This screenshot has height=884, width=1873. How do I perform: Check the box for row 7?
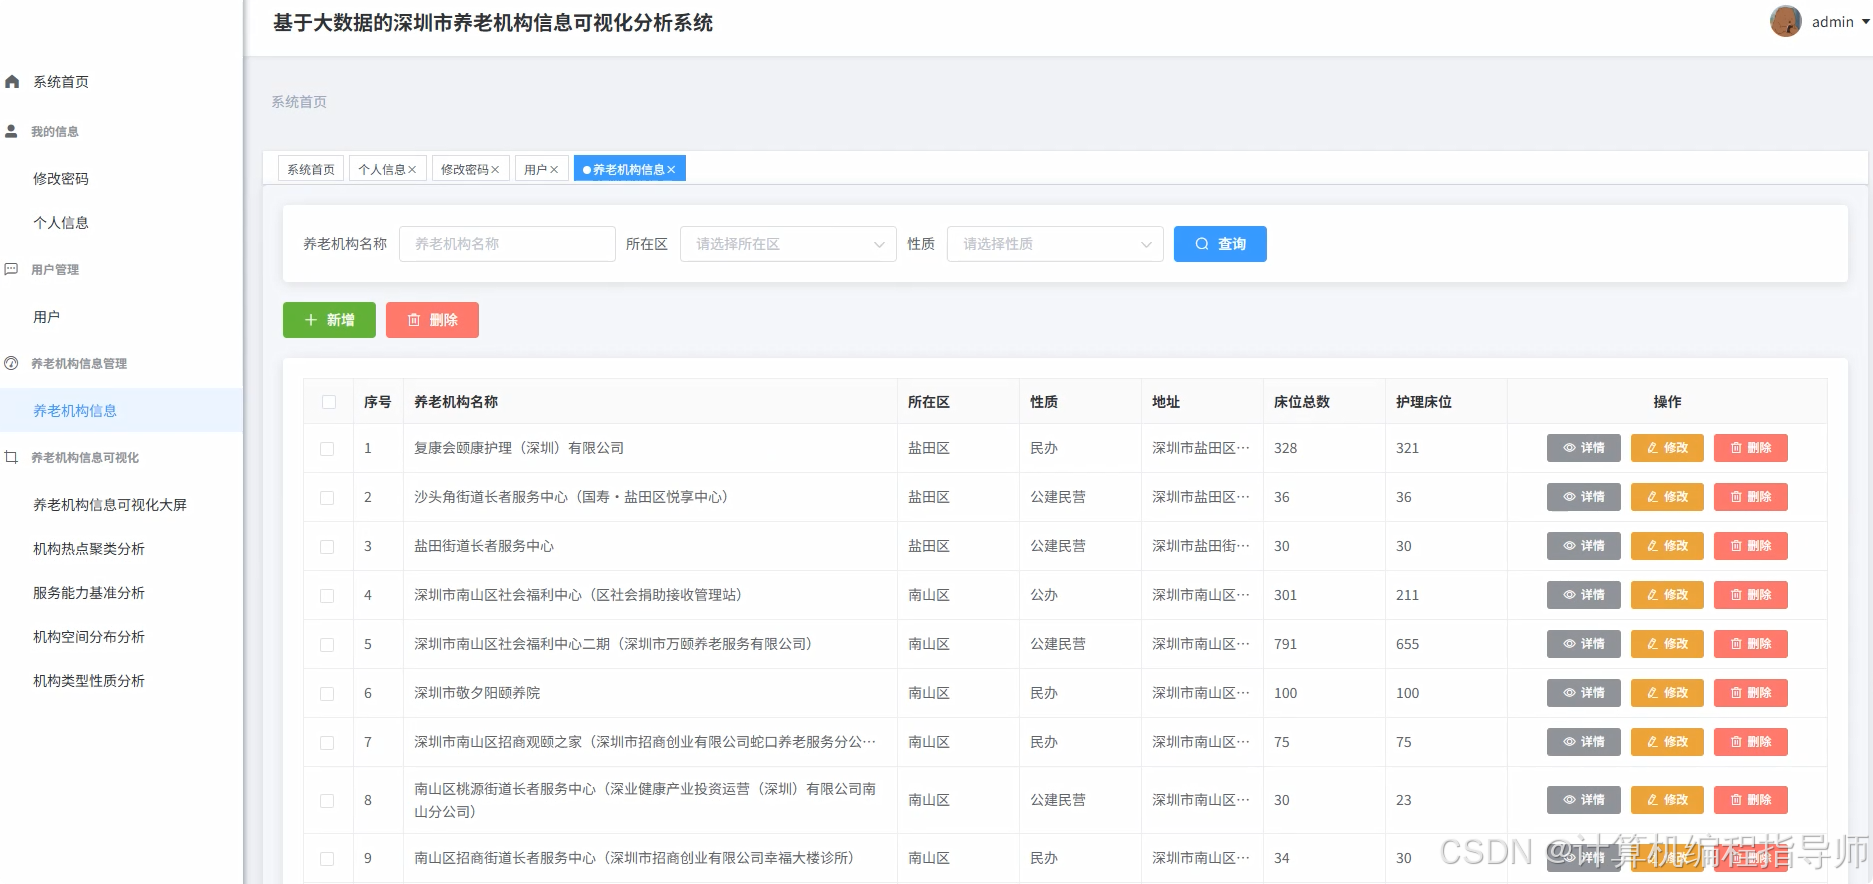point(327,743)
